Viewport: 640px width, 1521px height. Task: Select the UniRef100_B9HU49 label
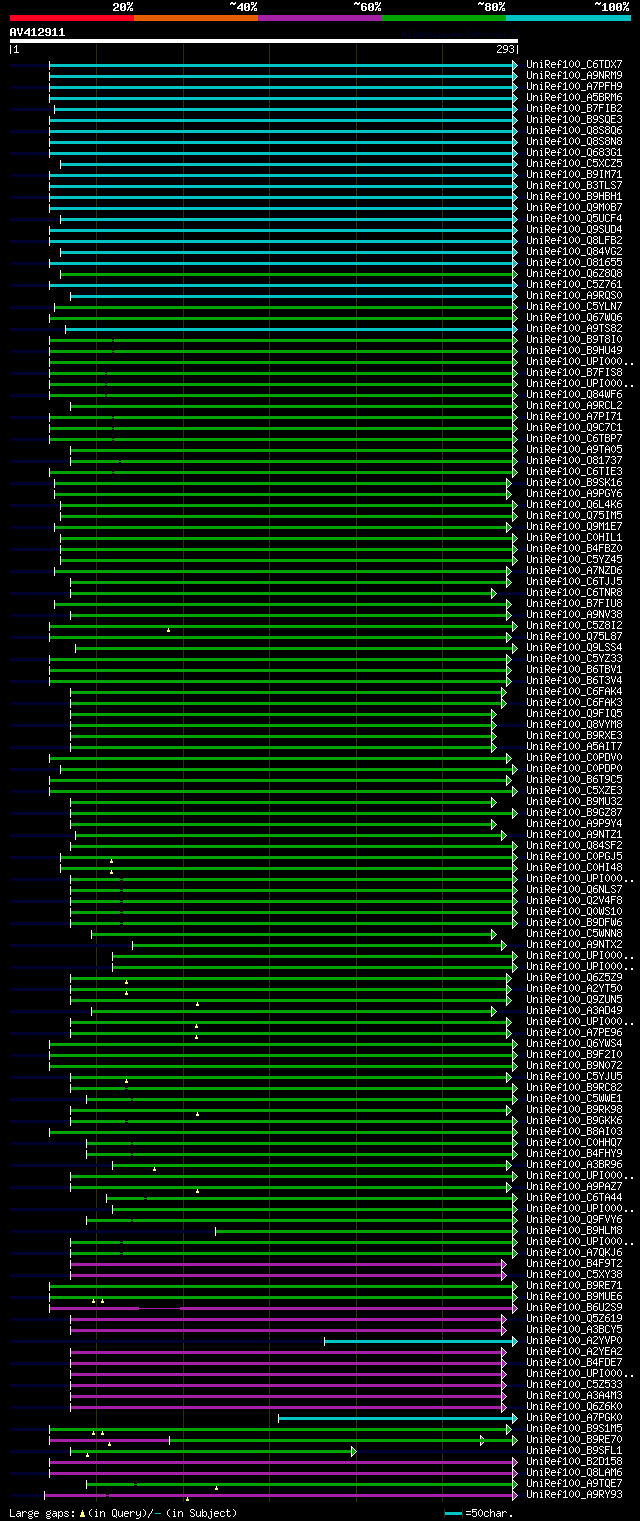(574, 350)
